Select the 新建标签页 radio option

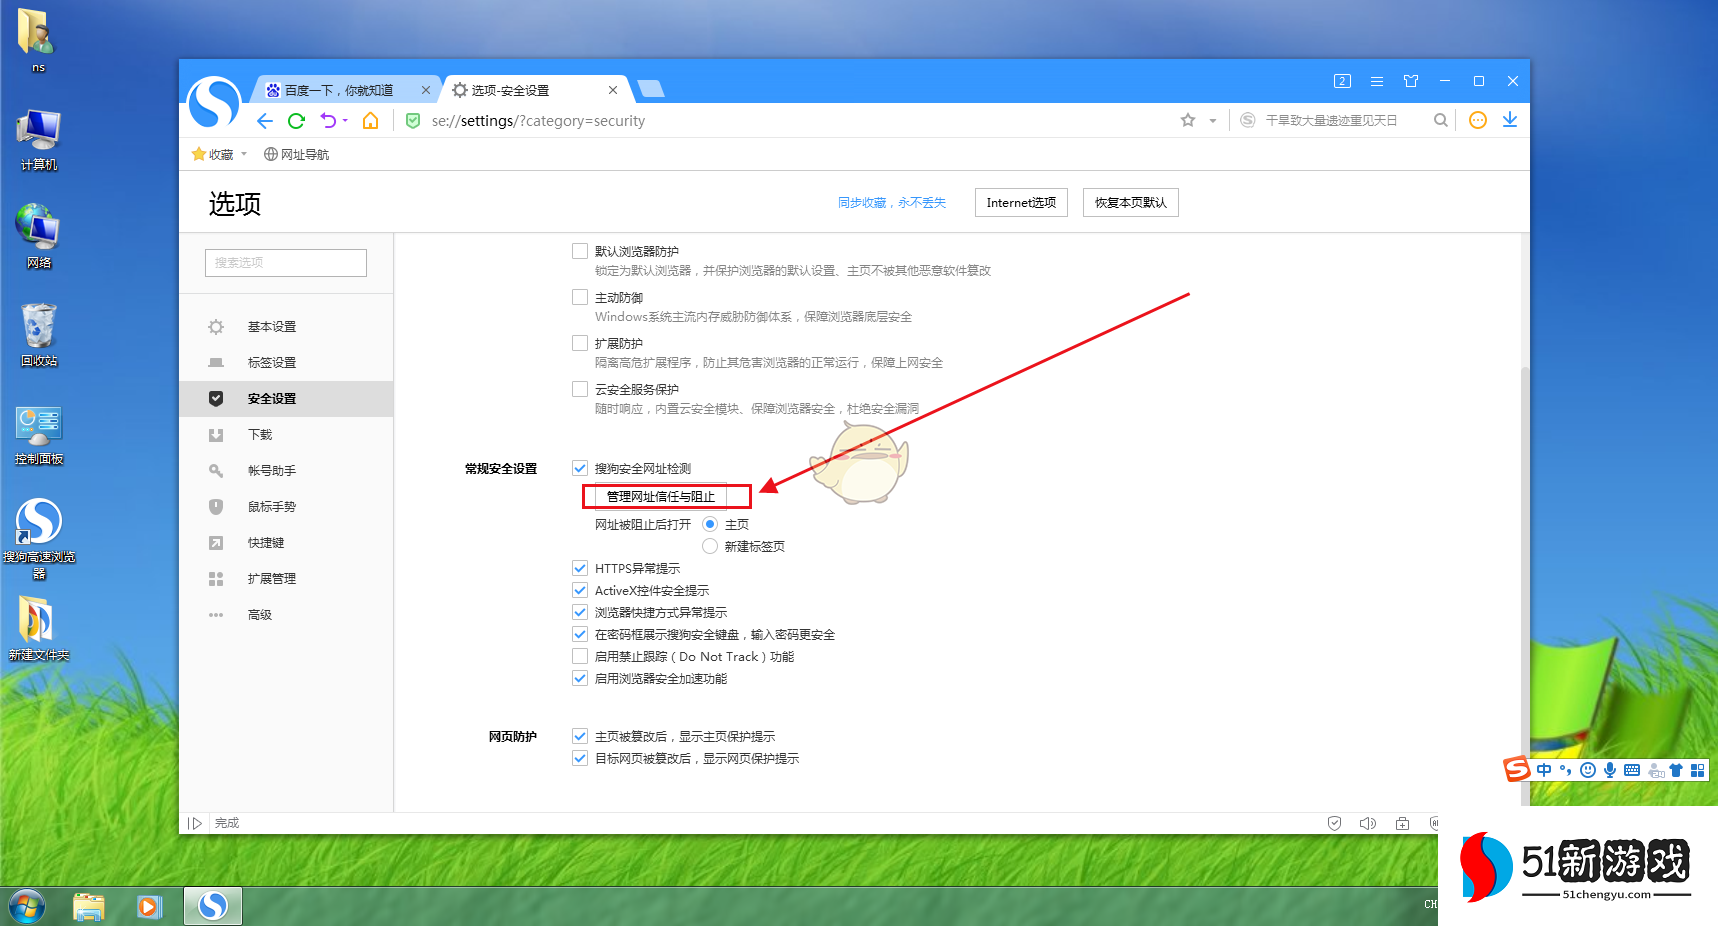709,546
